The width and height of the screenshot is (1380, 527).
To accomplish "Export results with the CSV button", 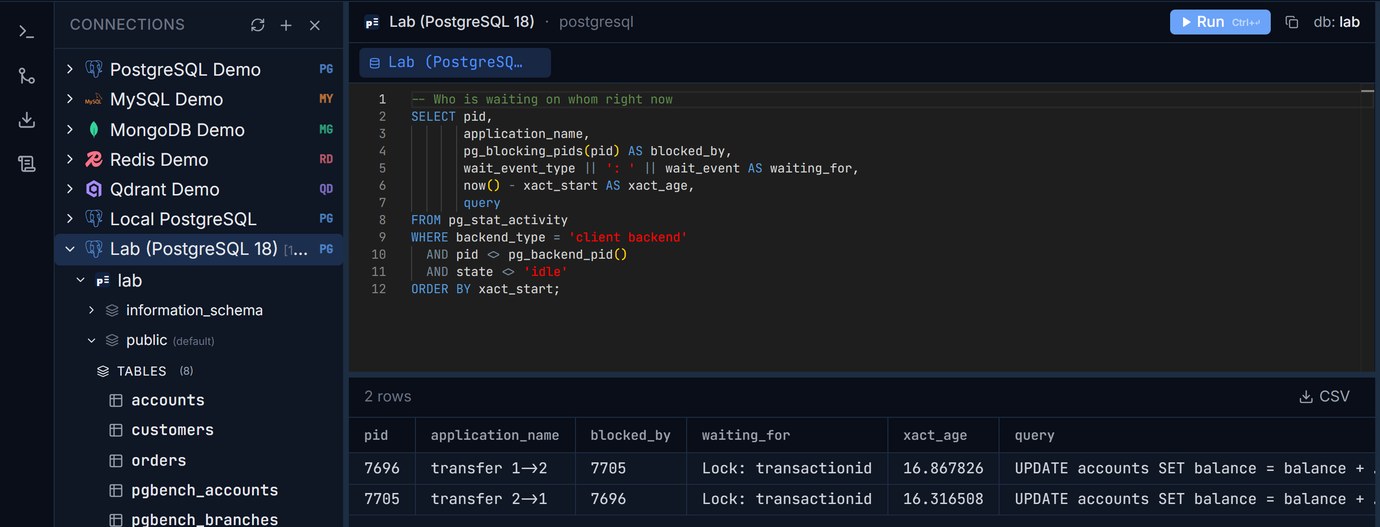I will pyautogui.click(x=1324, y=396).
